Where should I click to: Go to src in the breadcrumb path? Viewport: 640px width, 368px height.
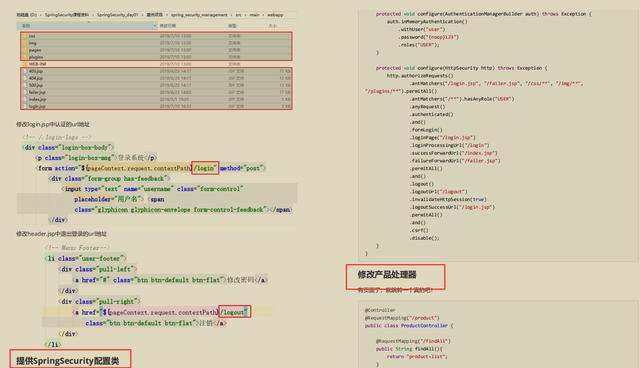pyautogui.click(x=238, y=15)
